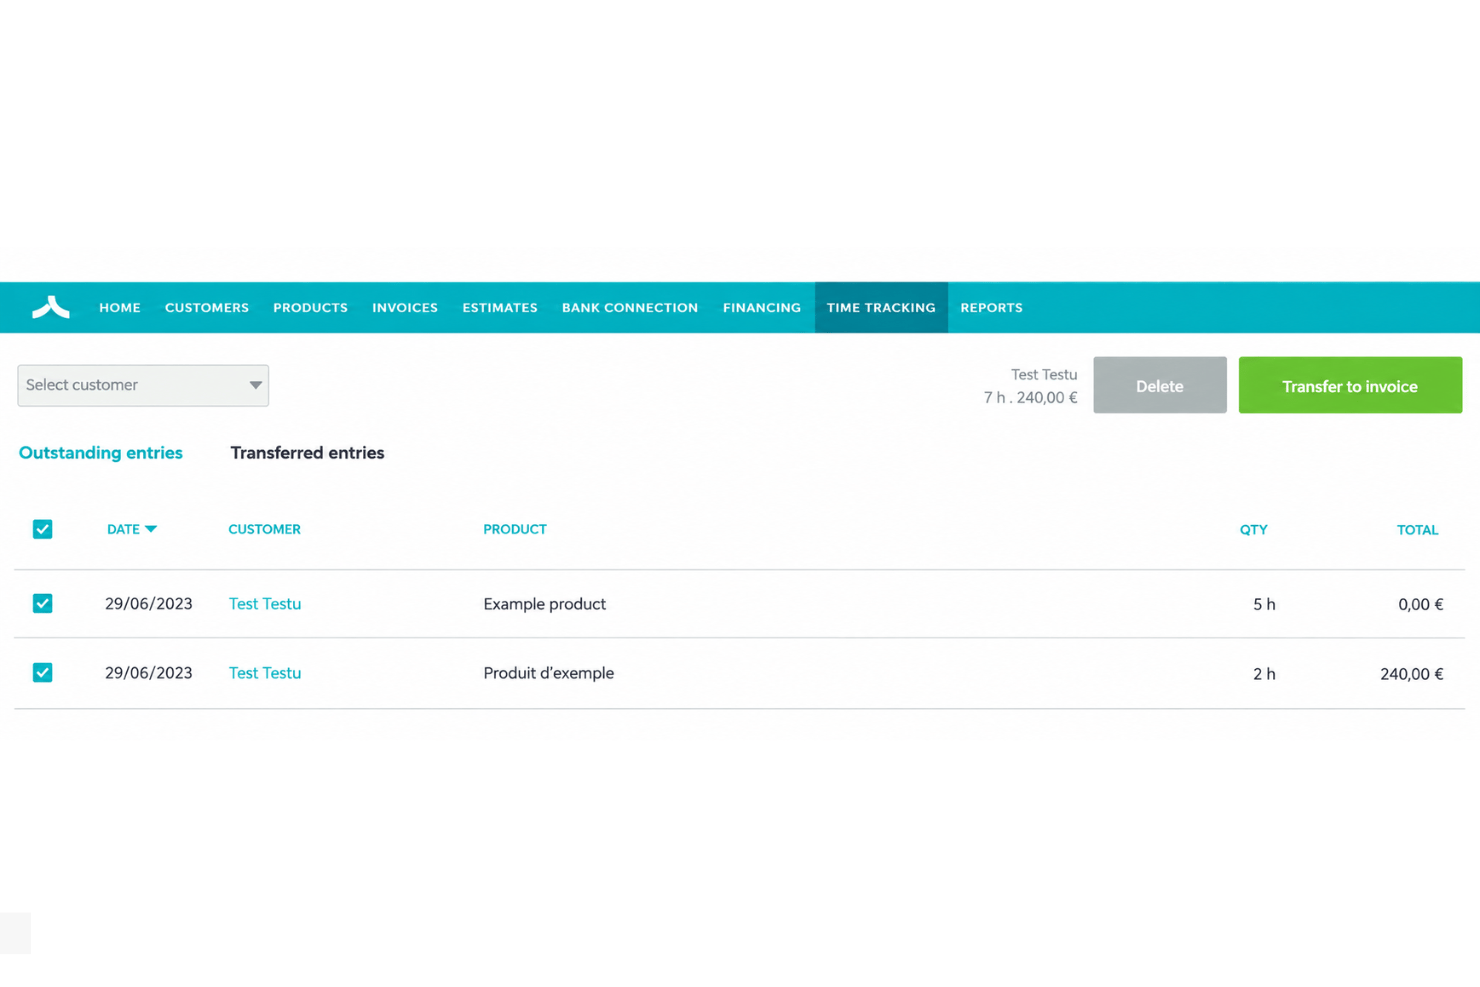Viewport: 1480px width, 987px height.
Task: Go to Bank Connection
Action: pos(630,308)
